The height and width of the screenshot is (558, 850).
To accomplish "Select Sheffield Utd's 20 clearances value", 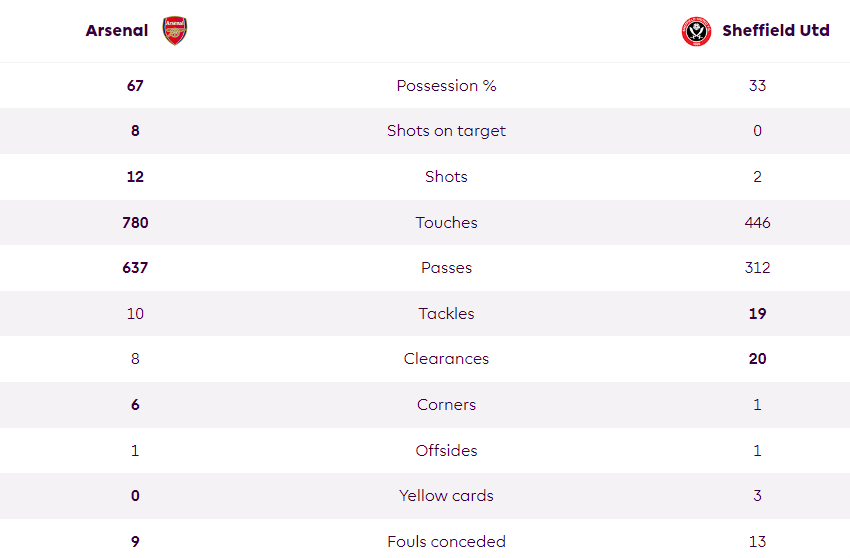I will pos(757,358).
